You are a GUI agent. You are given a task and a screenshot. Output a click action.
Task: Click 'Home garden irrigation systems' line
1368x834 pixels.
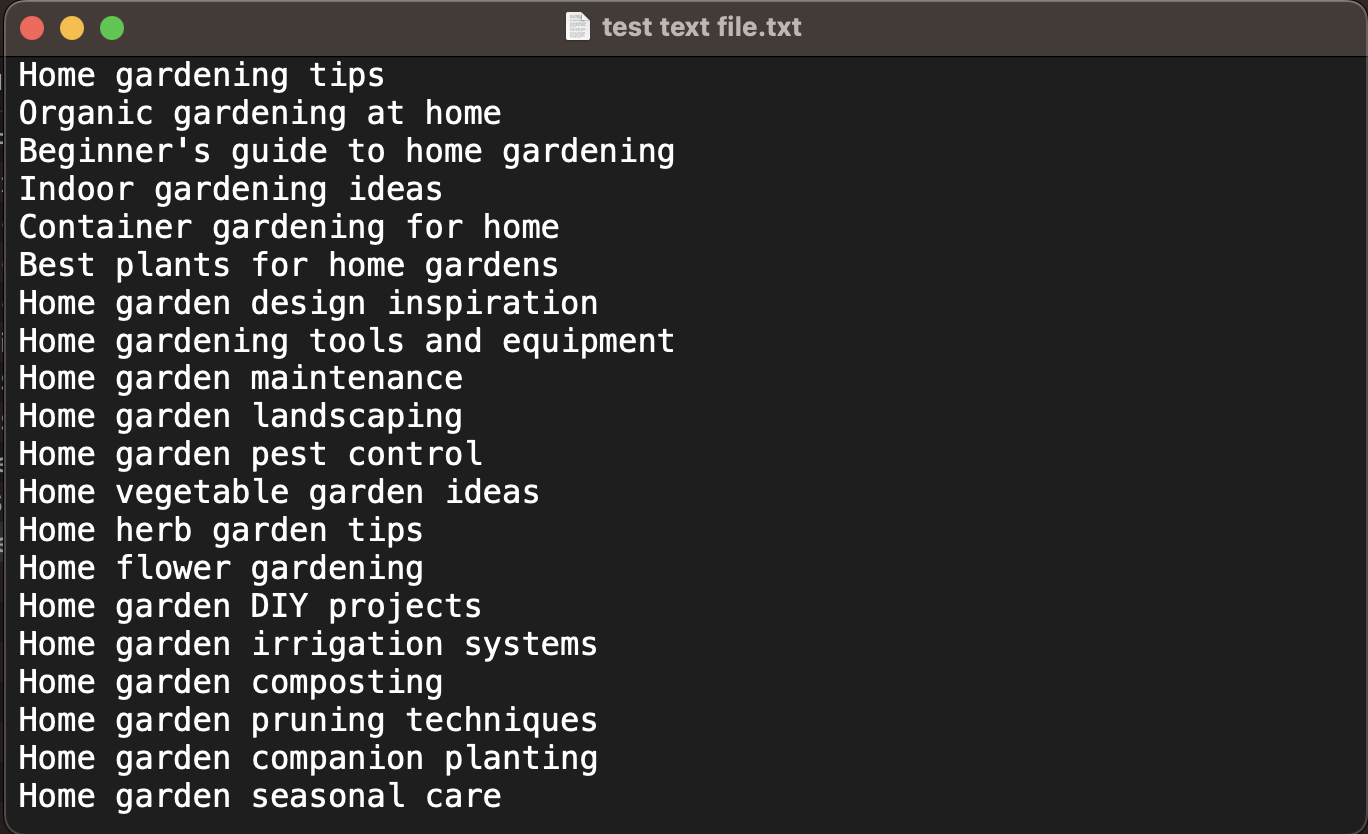(x=308, y=645)
